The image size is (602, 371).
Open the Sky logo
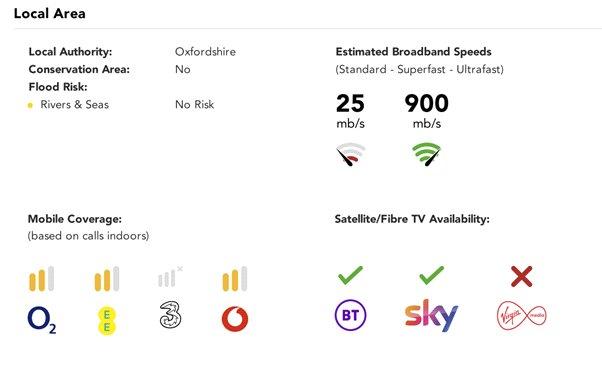pos(431,315)
